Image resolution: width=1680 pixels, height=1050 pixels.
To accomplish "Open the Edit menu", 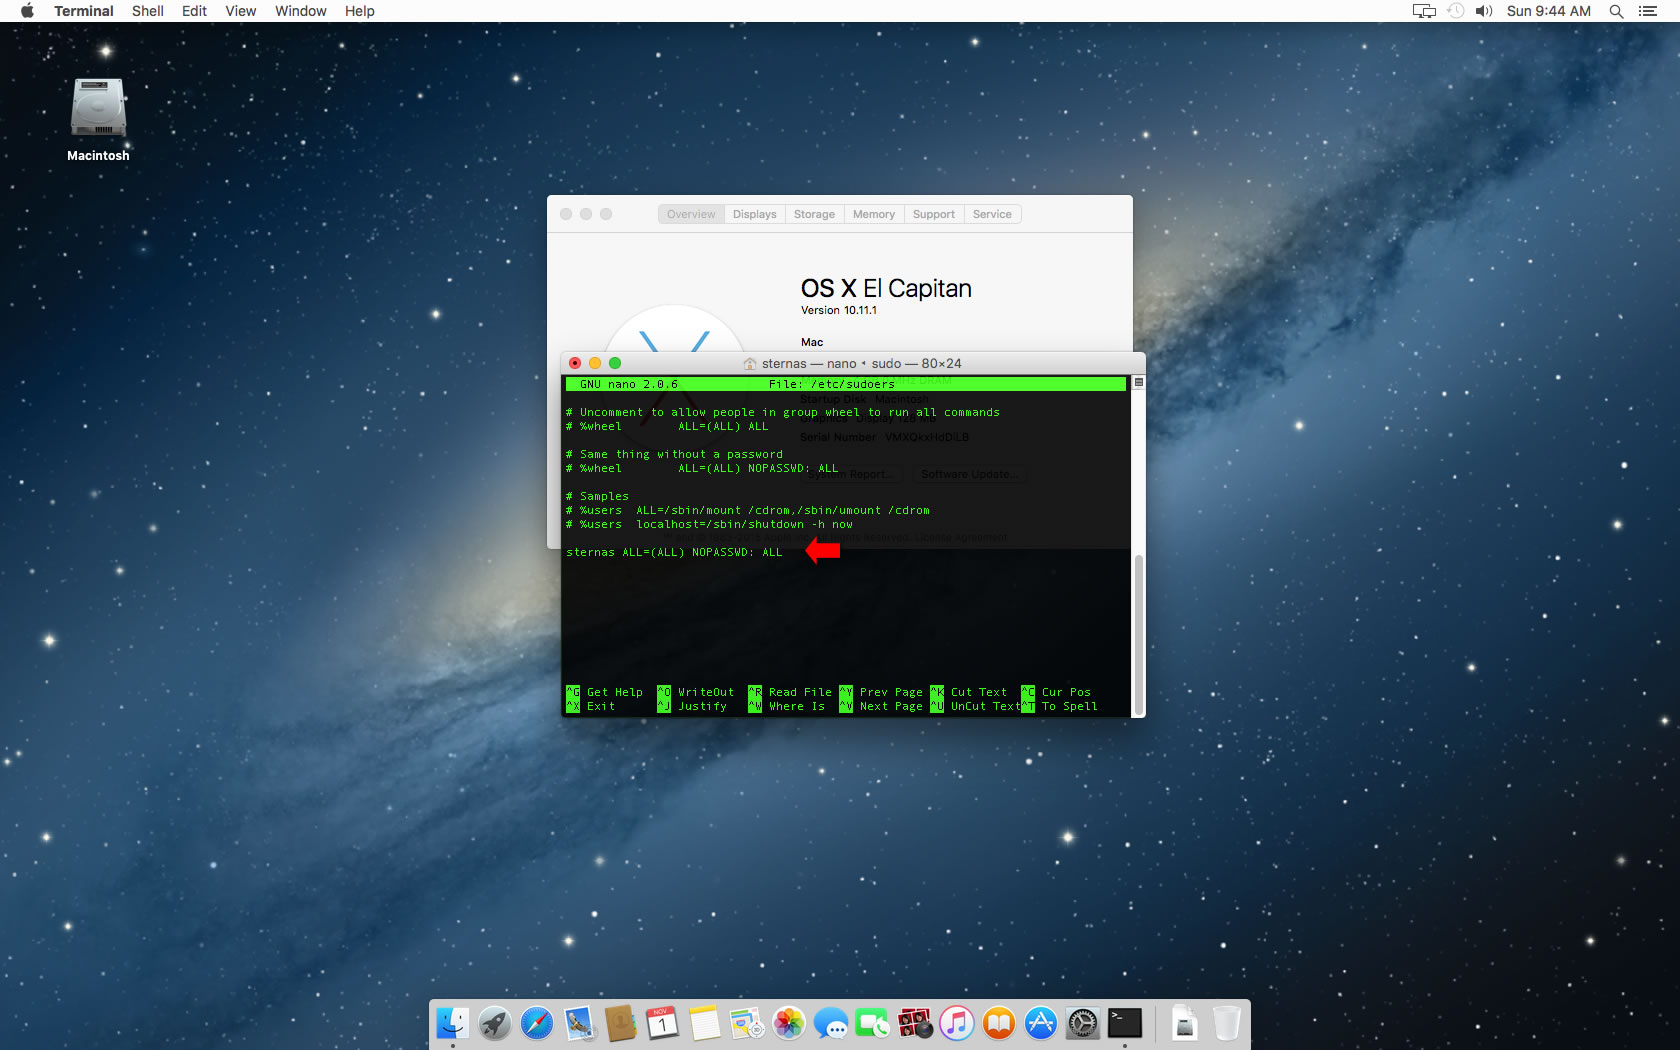I will tap(194, 11).
